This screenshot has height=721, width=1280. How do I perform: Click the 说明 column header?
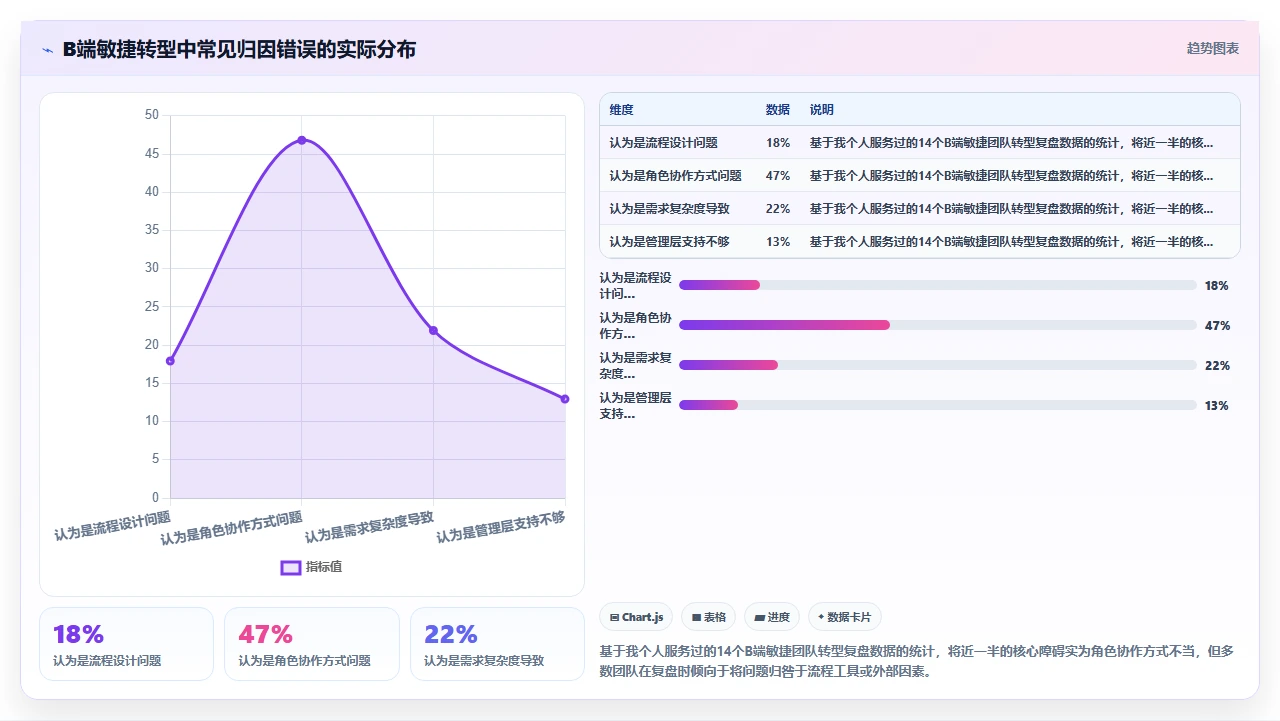821,110
